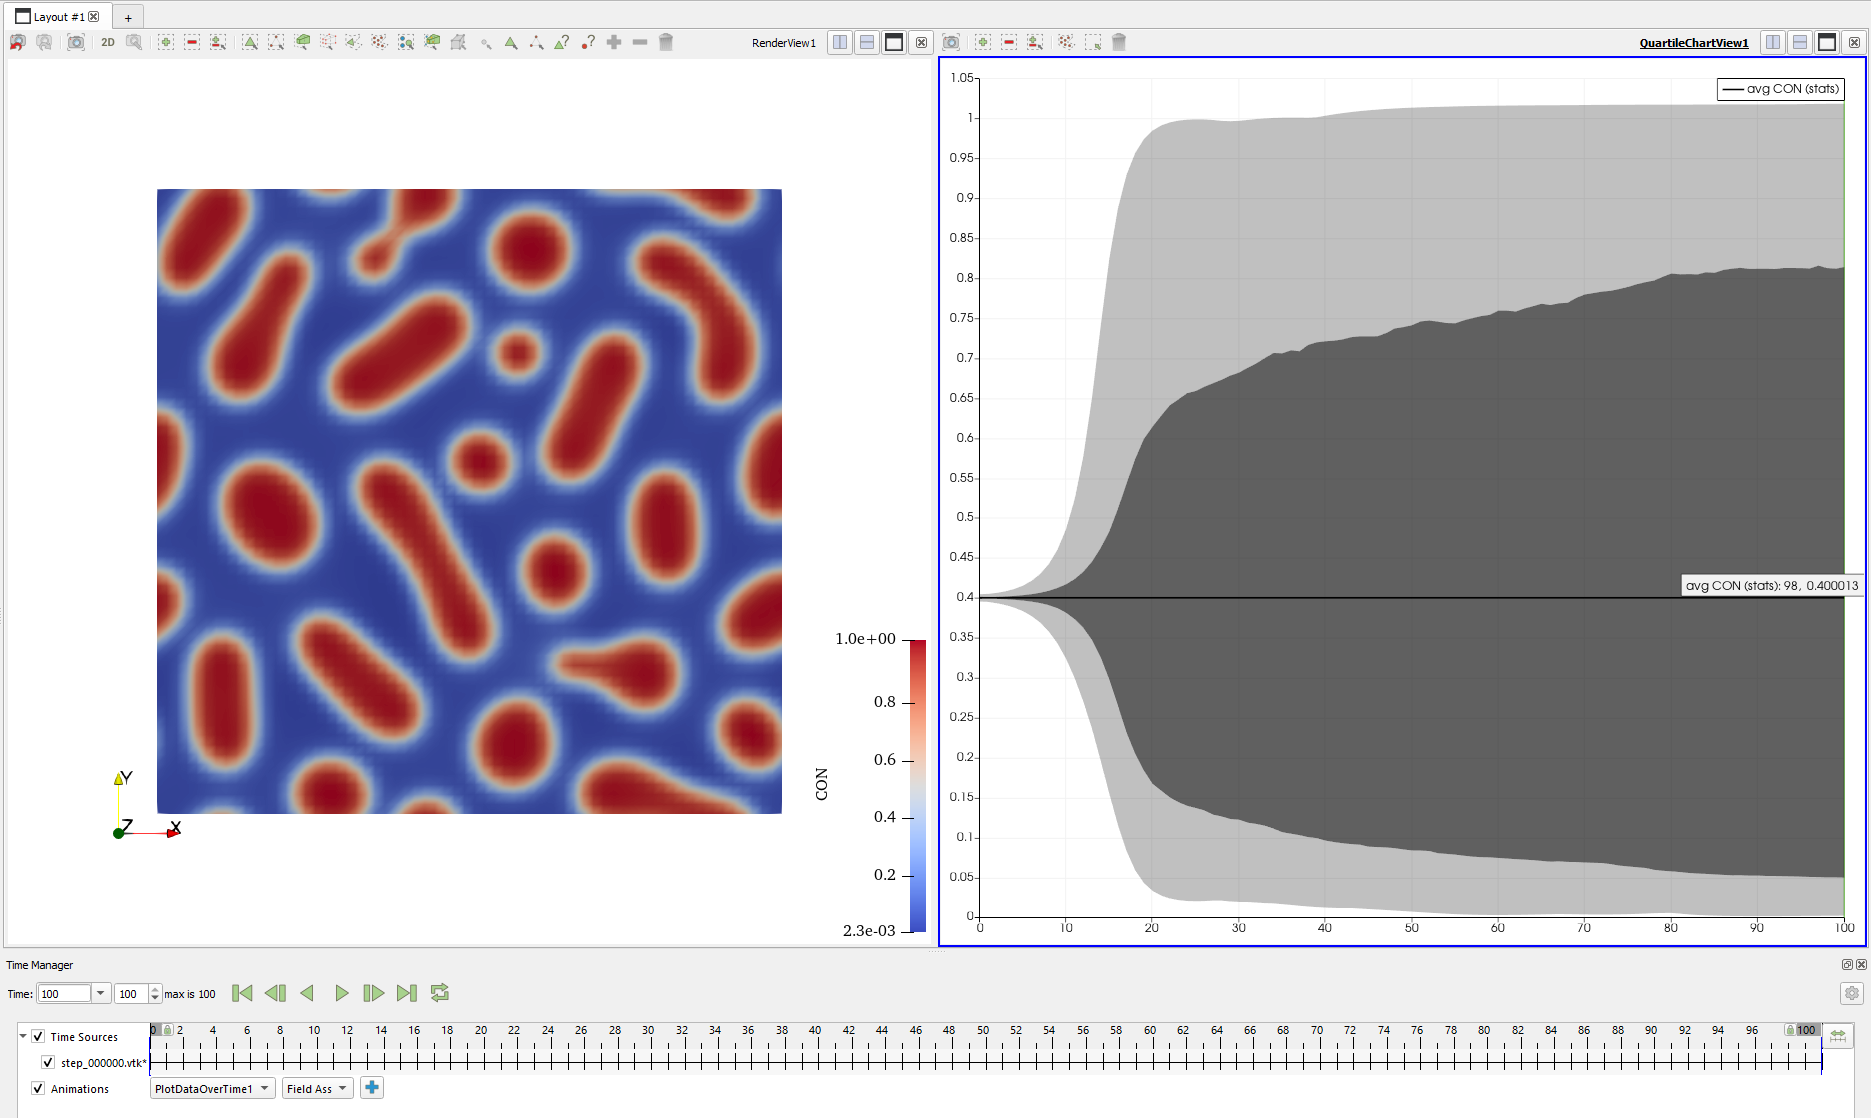This screenshot has height=1118, width=1871.
Task: Enable subtract selection mode in chart toolbar
Action: [1009, 42]
